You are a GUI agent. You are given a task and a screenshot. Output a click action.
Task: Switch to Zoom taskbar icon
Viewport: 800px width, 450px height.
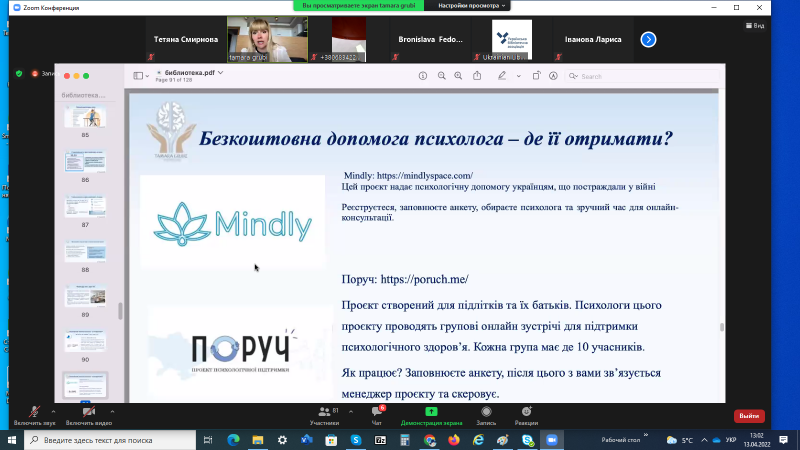[552, 440]
